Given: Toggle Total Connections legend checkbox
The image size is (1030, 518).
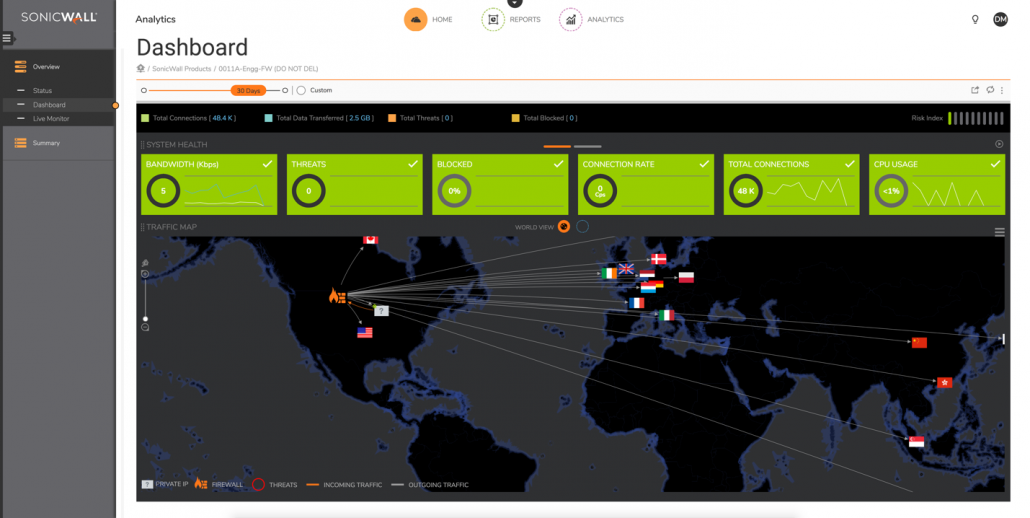Looking at the screenshot, I should [x=145, y=118].
